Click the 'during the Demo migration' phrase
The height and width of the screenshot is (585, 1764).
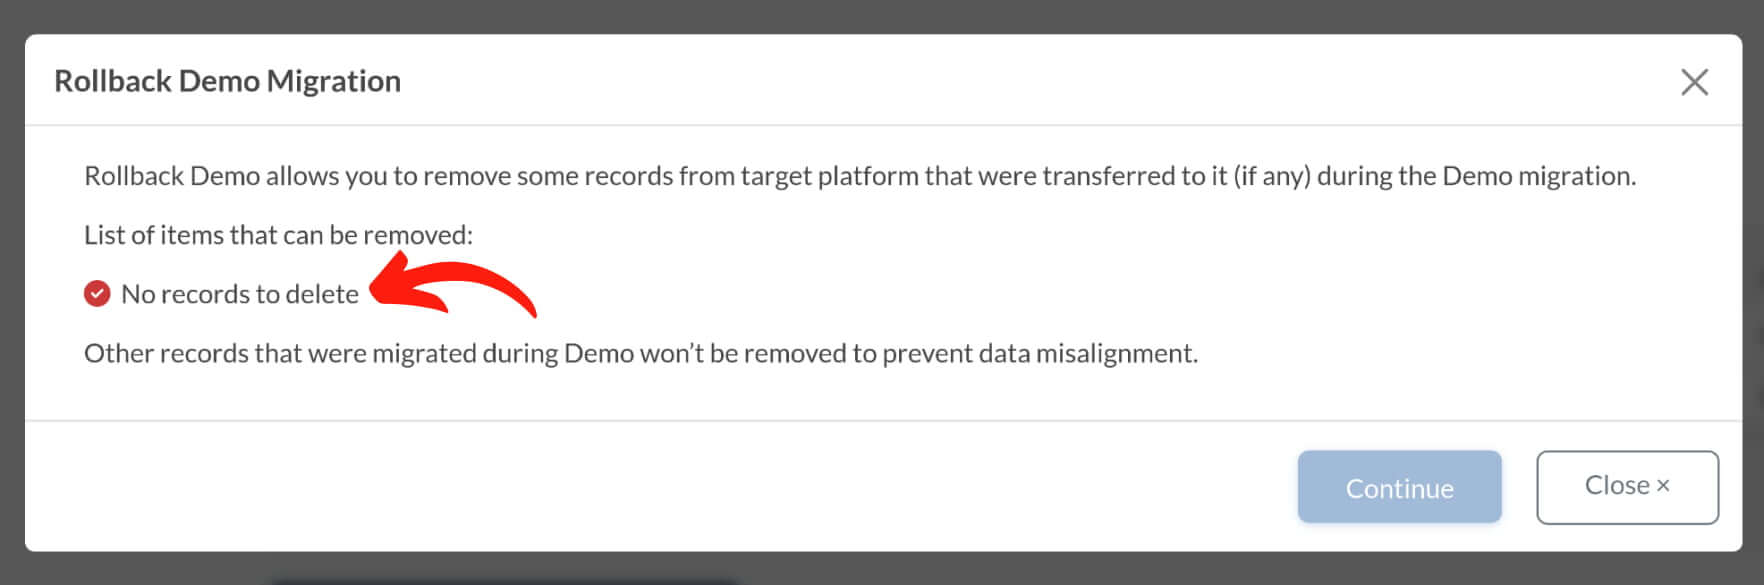(x=1476, y=176)
